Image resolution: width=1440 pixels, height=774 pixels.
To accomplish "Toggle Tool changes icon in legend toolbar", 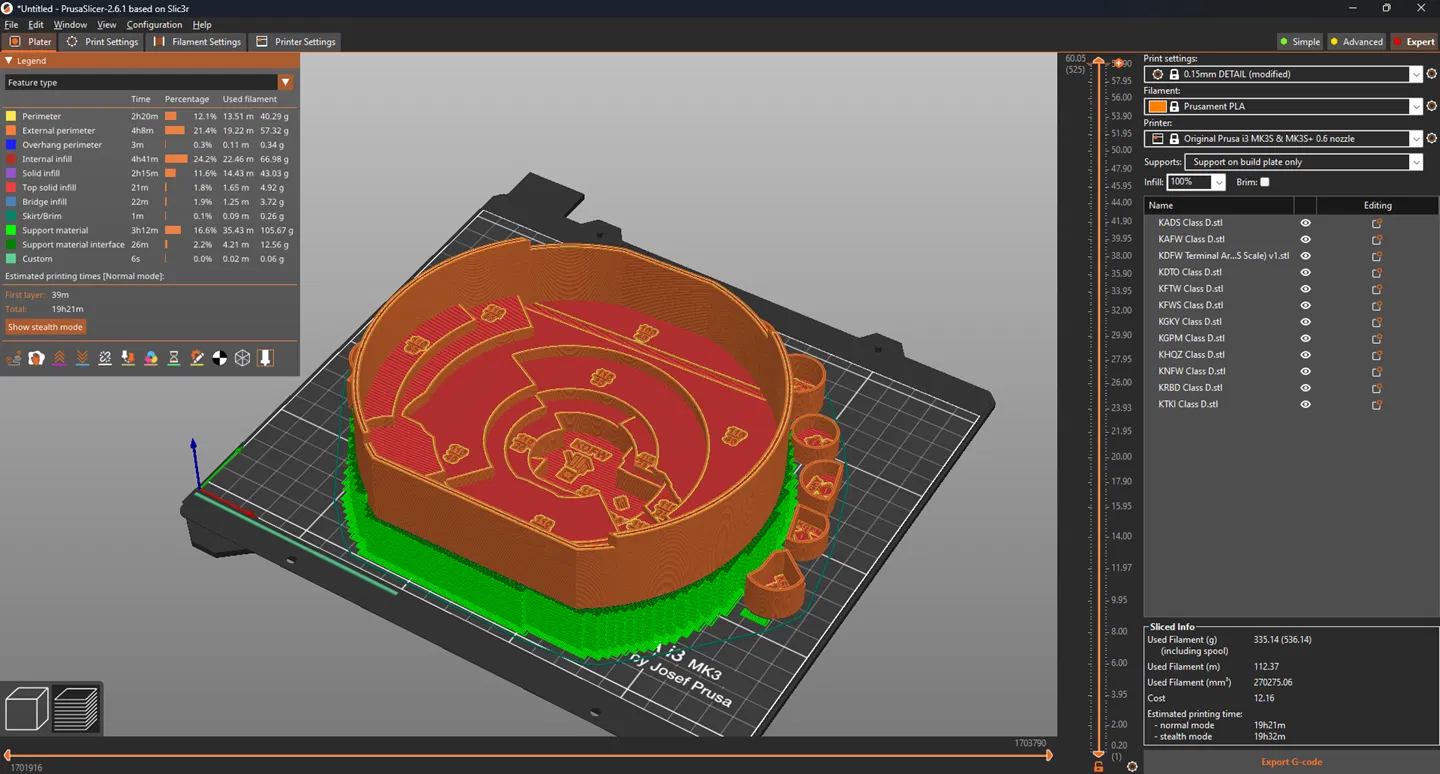I will pyautogui.click(x=128, y=358).
